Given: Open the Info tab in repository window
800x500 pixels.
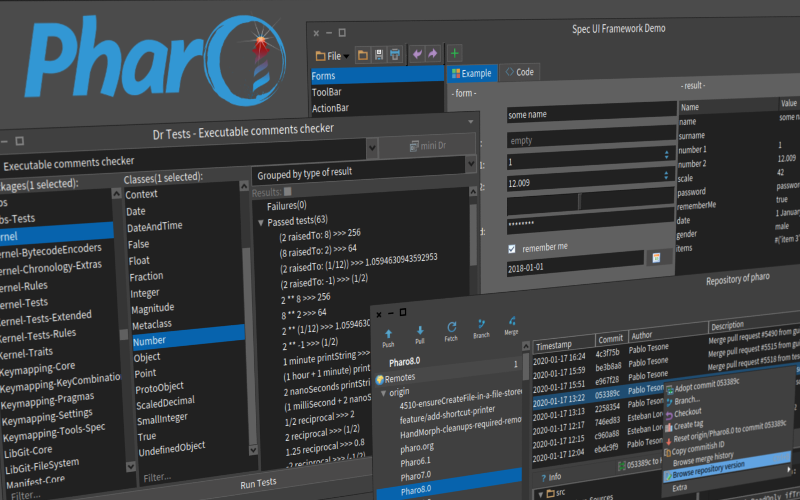Looking at the screenshot, I should (551, 477).
